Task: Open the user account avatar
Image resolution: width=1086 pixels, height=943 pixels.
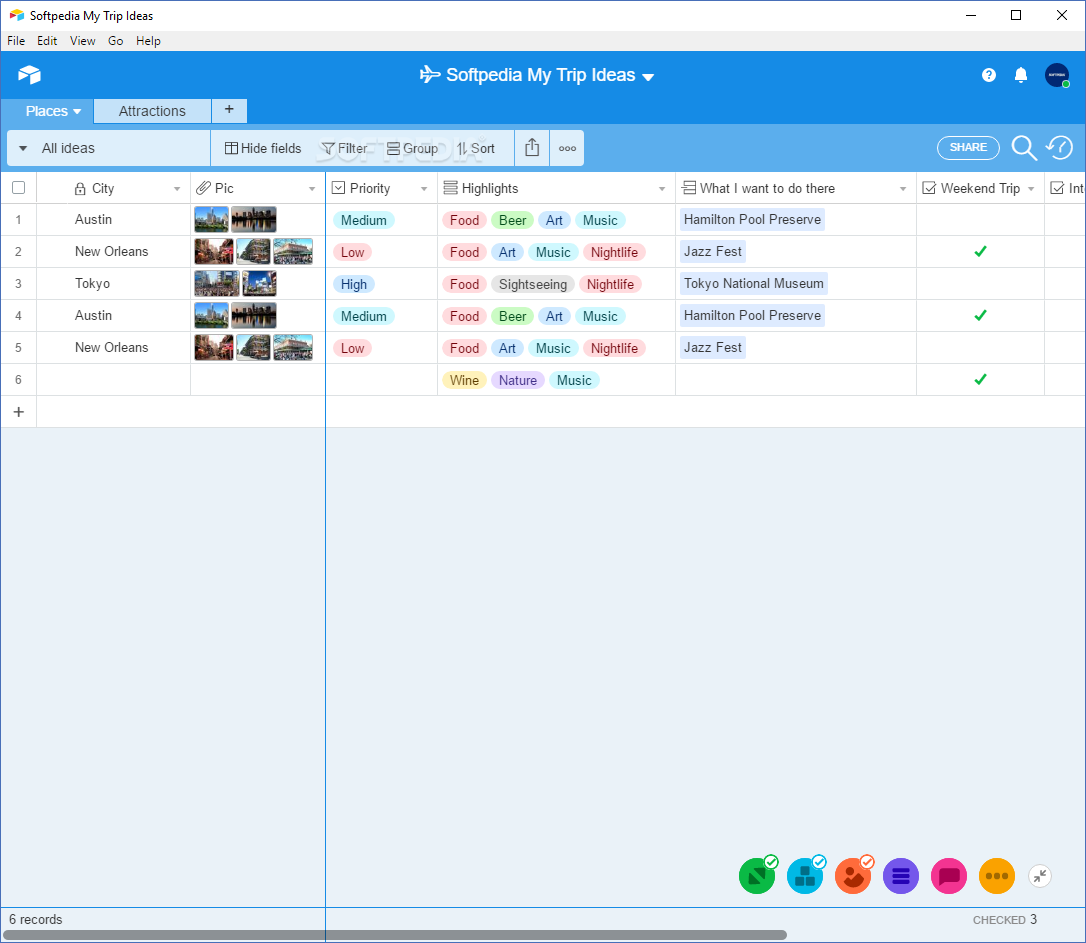Action: pyautogui.click(x=1057, y=75)
